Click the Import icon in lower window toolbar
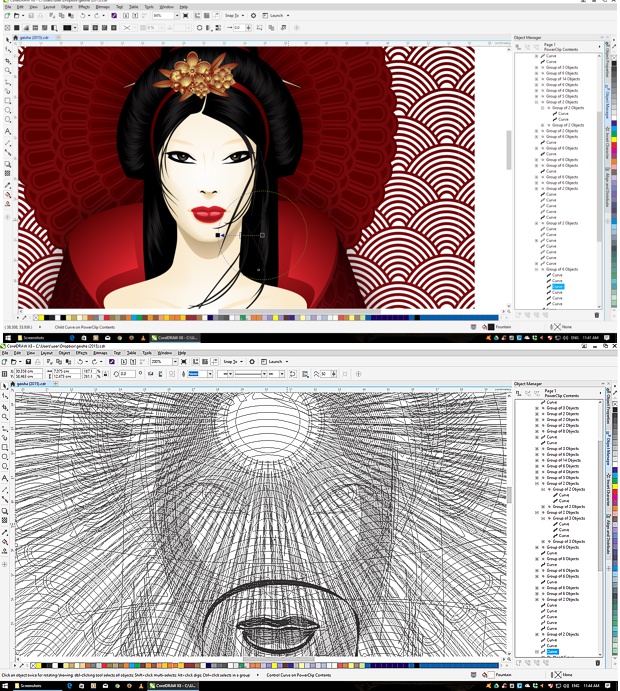The width and height of the screenshot is (620, 691). 124,361
